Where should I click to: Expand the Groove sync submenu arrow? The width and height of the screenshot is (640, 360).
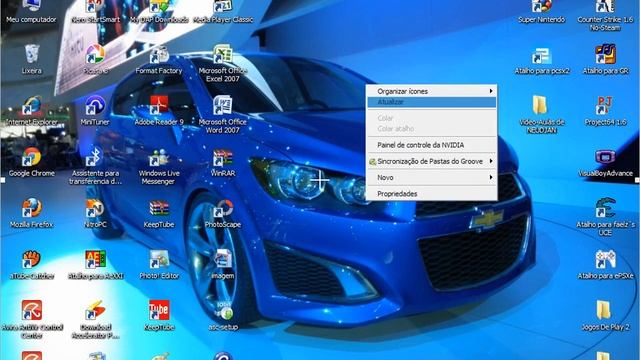[x=491, y=161]
